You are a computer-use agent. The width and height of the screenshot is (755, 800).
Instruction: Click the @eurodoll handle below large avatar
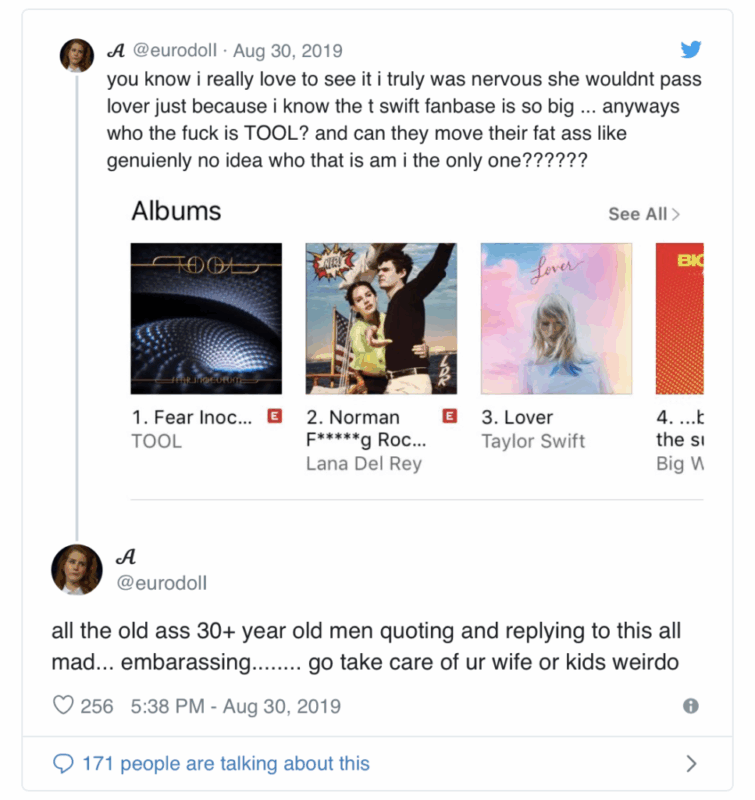pos(163,582)
